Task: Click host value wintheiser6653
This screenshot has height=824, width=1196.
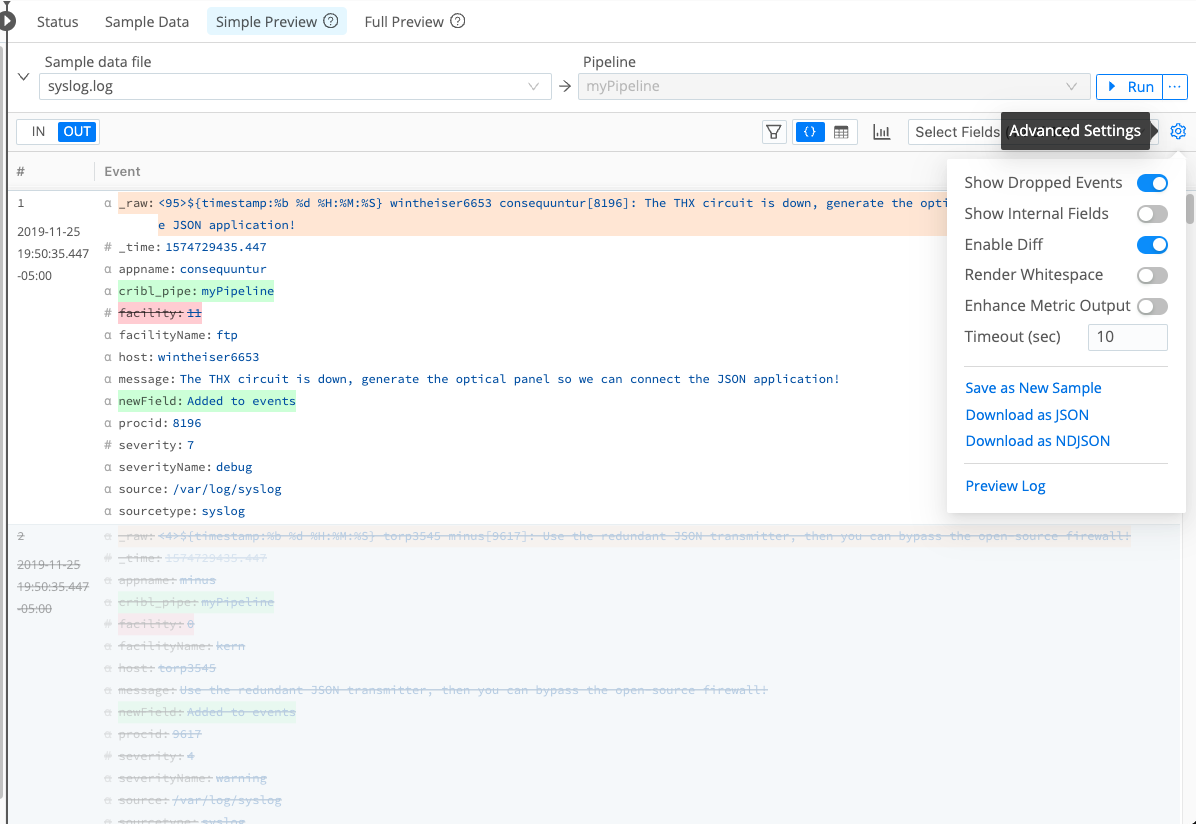Action: [208, 357]
